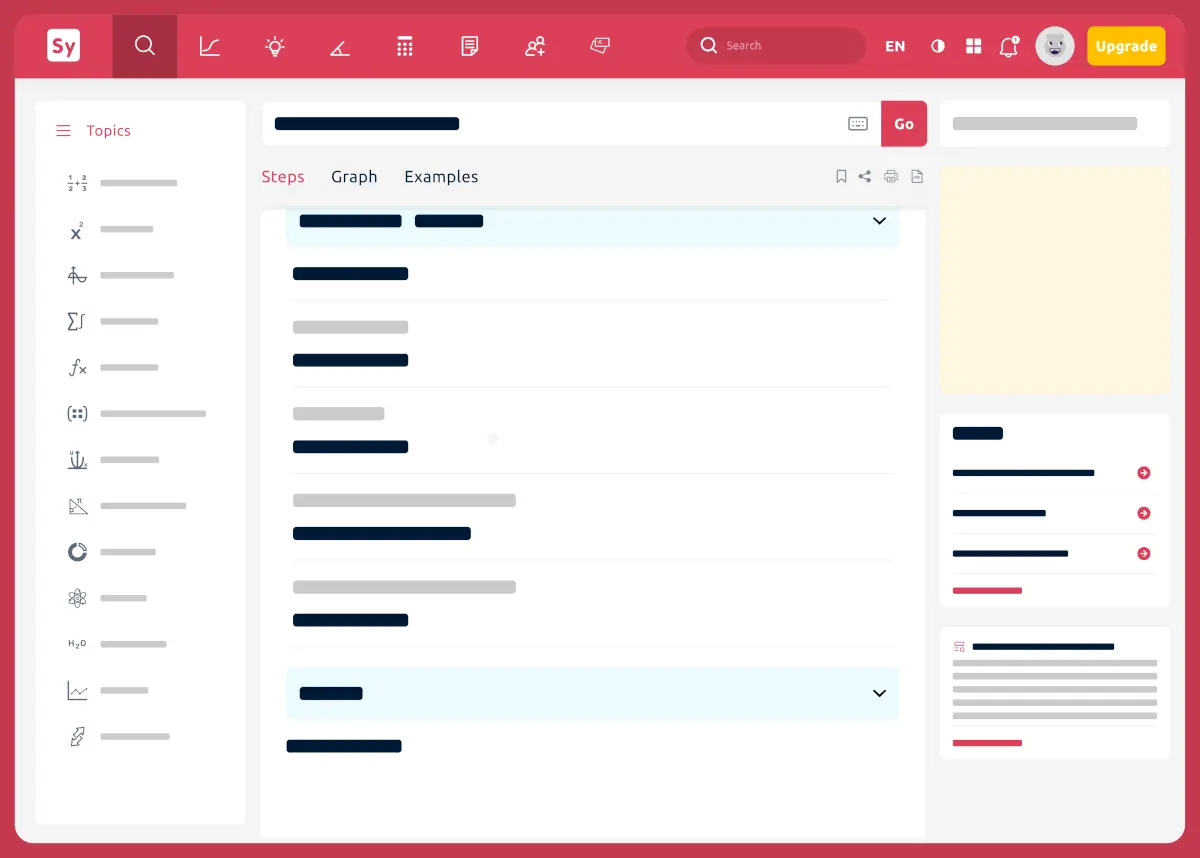Open the on-screen math keyboard
Viewport: 1200px width, 858px height.
coord(858,123)
